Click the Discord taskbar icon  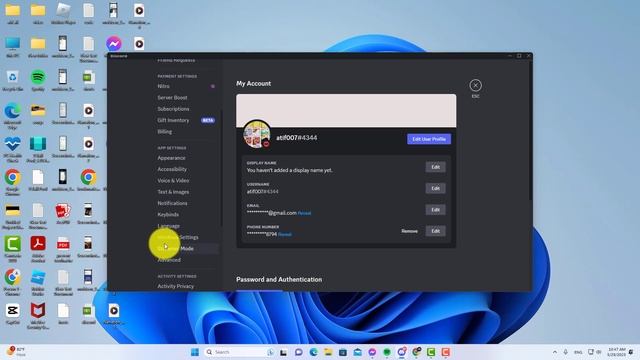click(x=402, y=352)
